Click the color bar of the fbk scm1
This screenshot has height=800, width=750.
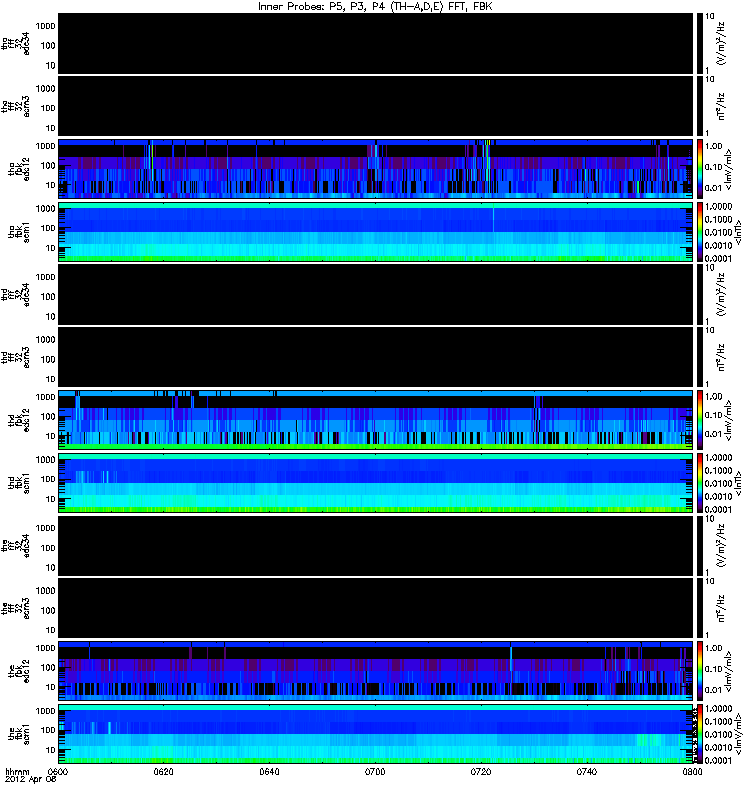(x=700, y=734)
